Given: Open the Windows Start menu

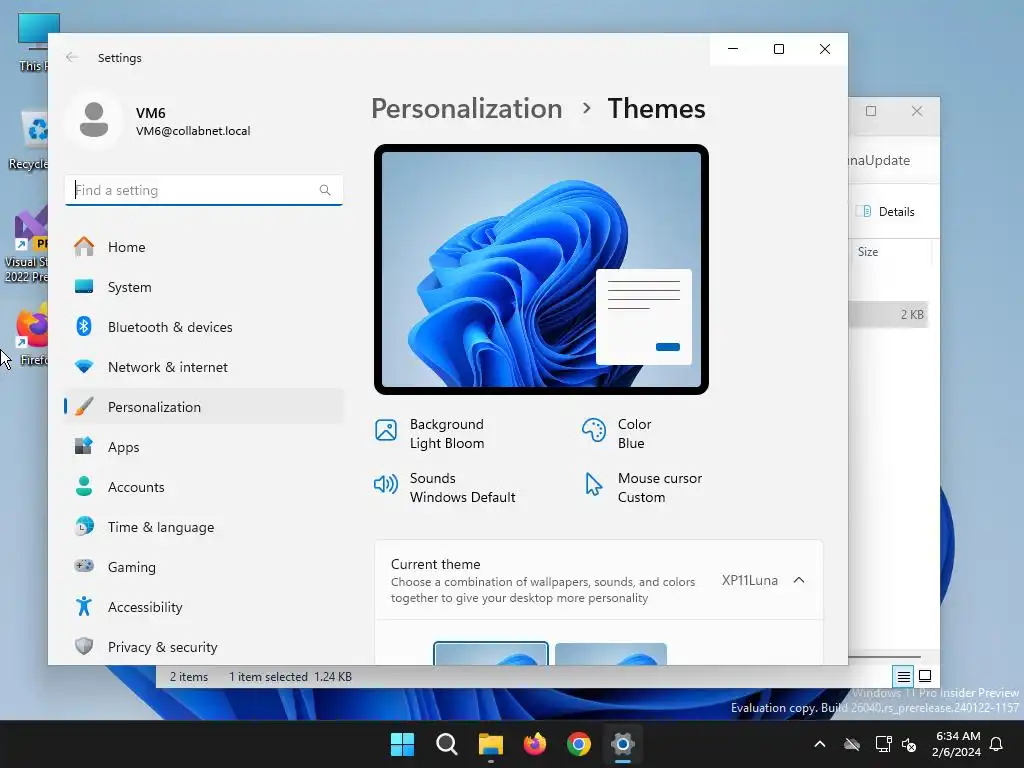Looking at the screenshot, I should pyautogui.click(x=402, y=744).
